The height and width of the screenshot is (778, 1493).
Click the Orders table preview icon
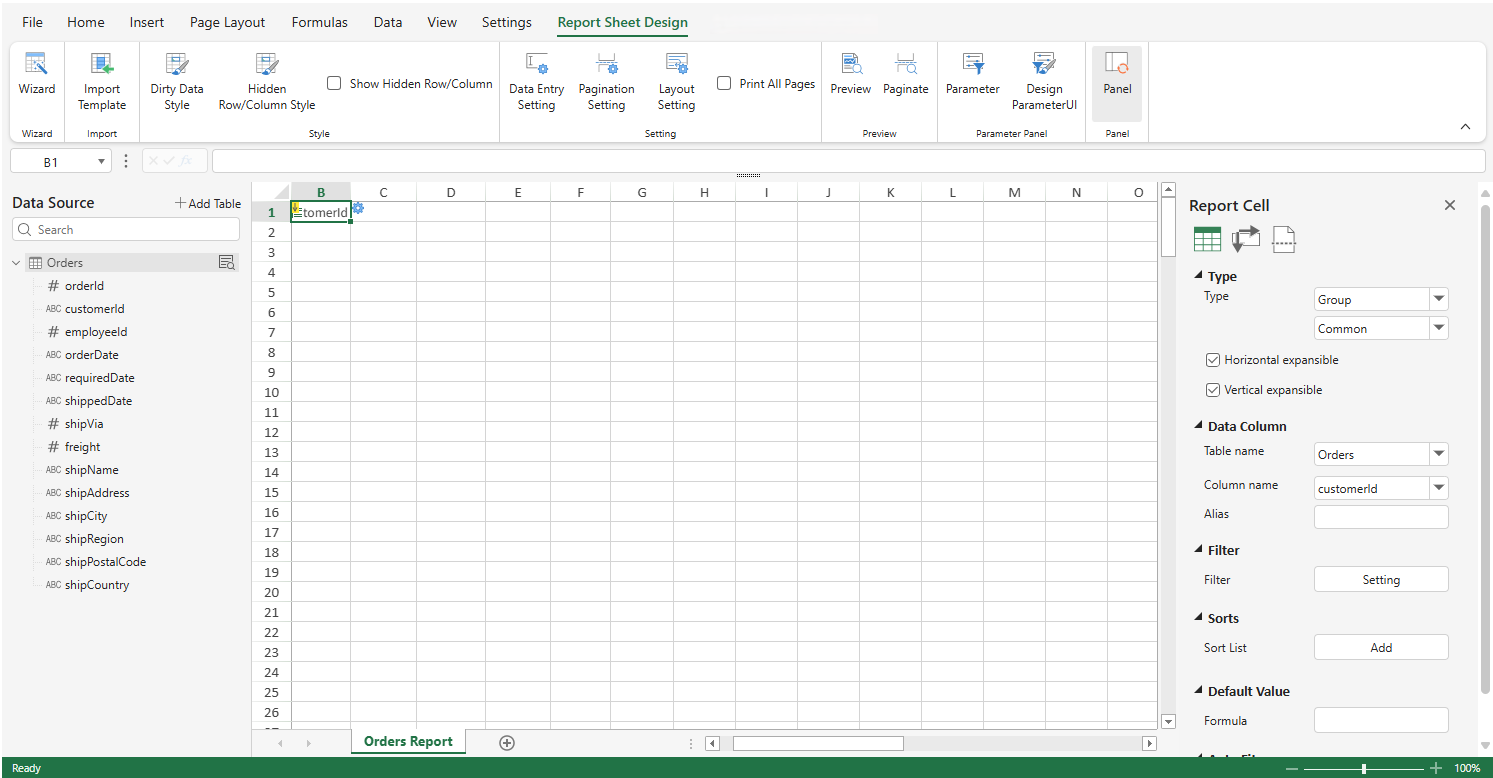(x=227, y=263)
